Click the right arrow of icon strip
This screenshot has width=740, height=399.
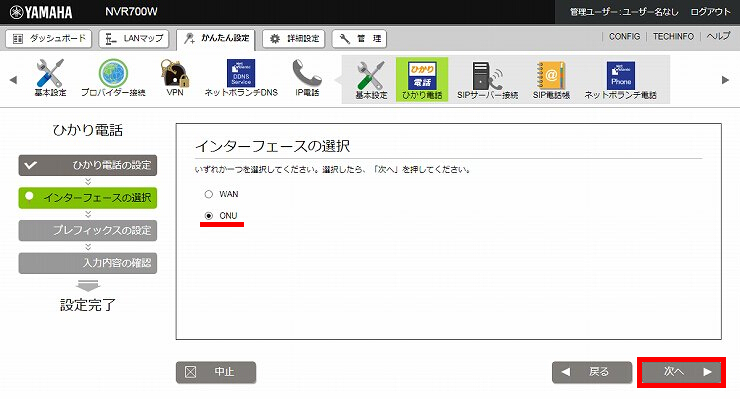tap(725, 80)
